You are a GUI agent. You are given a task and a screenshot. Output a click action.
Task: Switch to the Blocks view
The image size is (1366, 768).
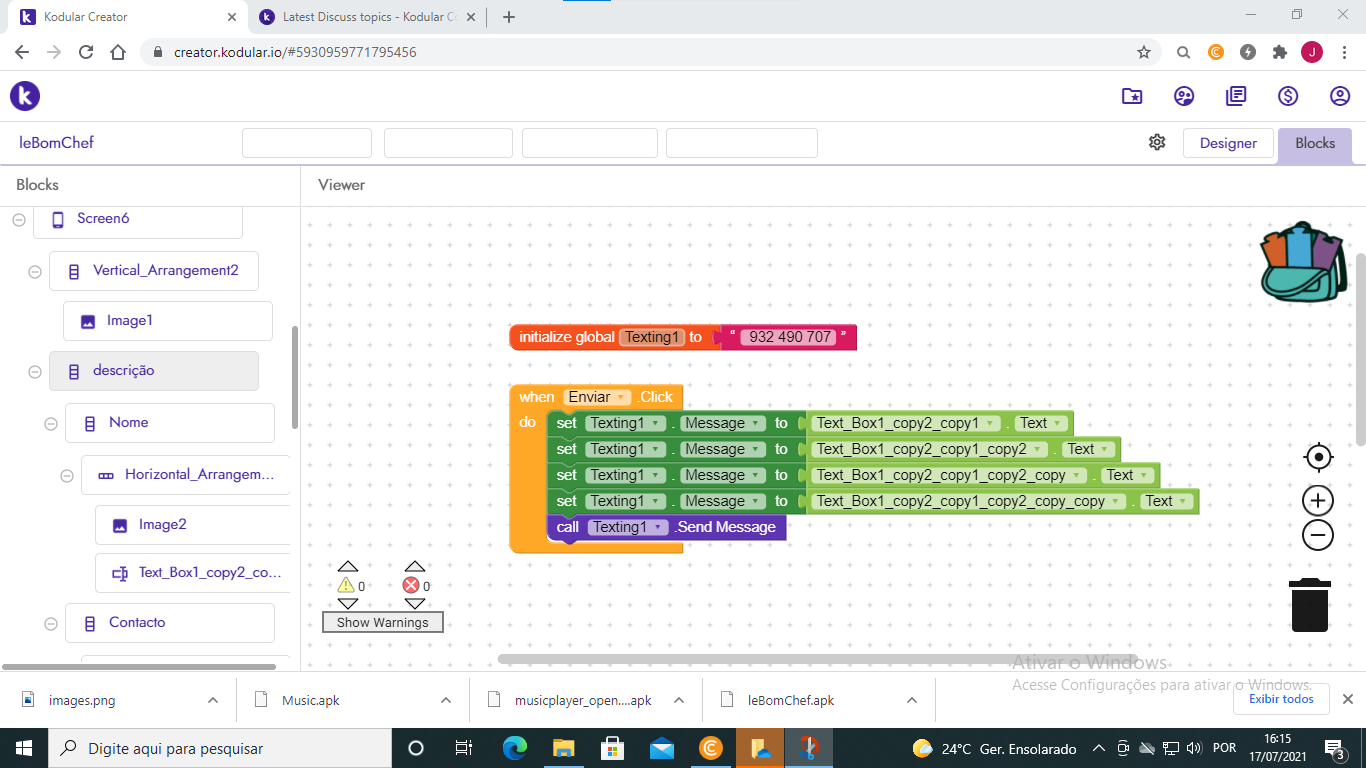(1315, 143)
